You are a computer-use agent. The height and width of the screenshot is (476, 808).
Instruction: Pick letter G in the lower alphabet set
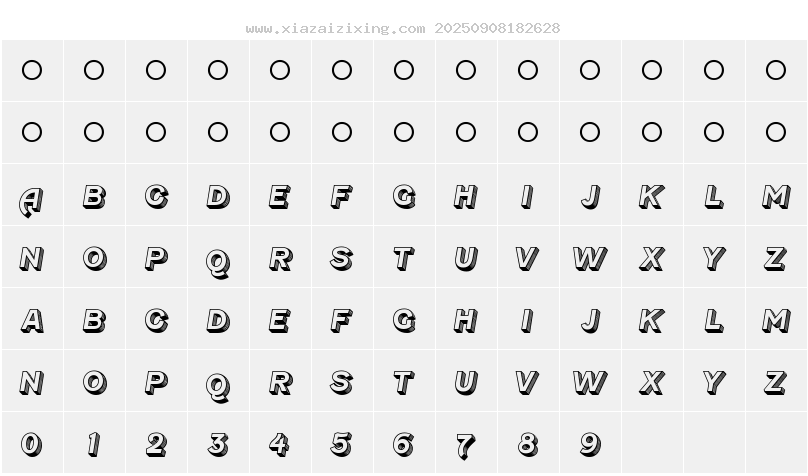(x=404, y=320)
